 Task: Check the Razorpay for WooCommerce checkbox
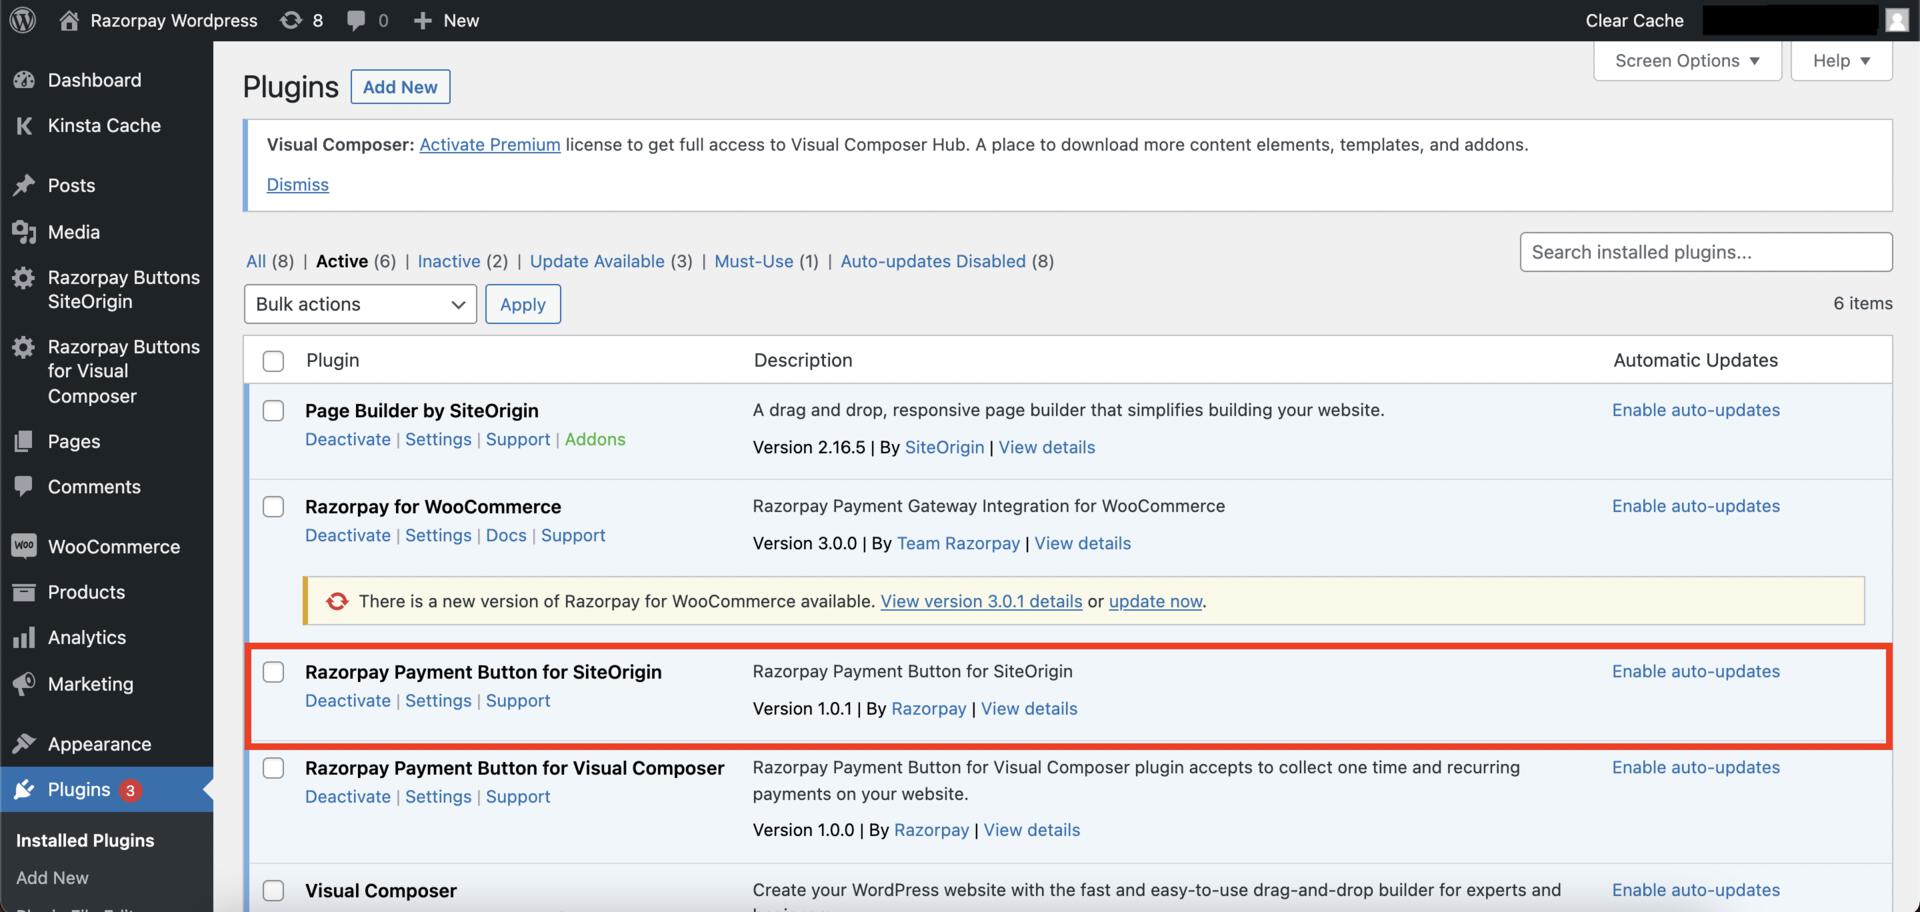tap(273, 507)
